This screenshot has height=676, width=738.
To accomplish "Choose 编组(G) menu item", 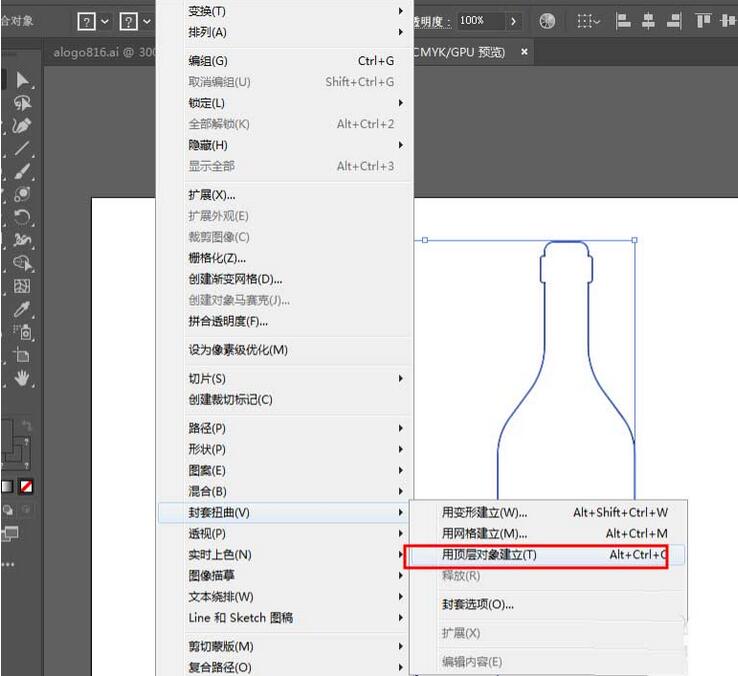I will coord(285,61).
